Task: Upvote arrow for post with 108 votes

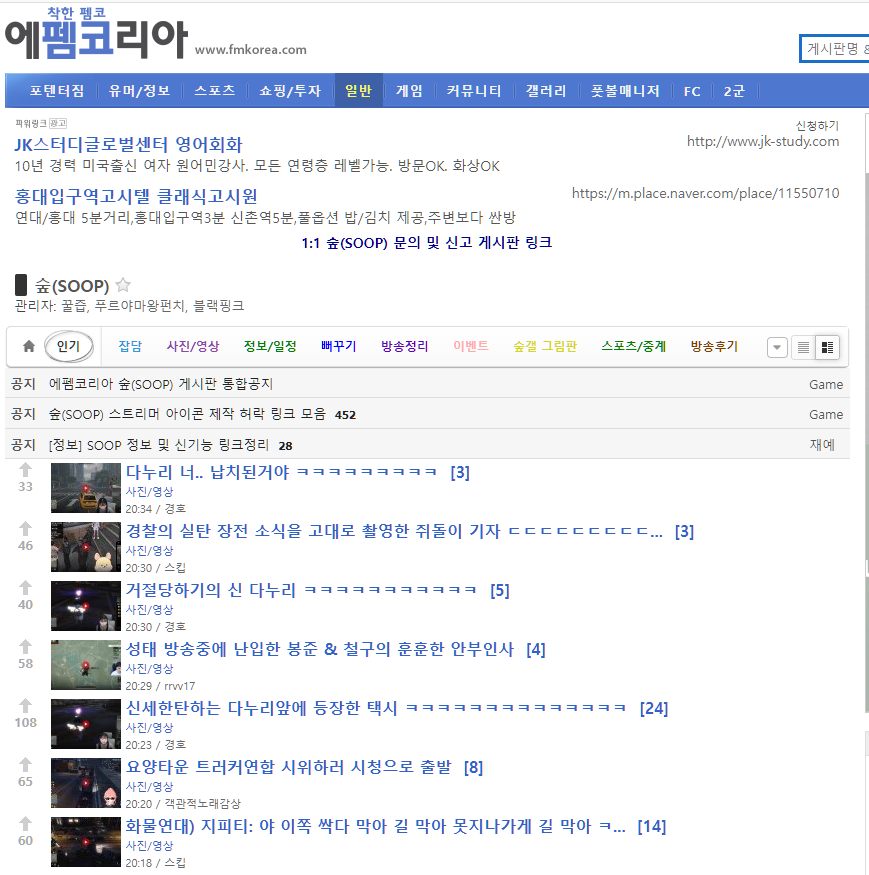Action: coord(25,706)
